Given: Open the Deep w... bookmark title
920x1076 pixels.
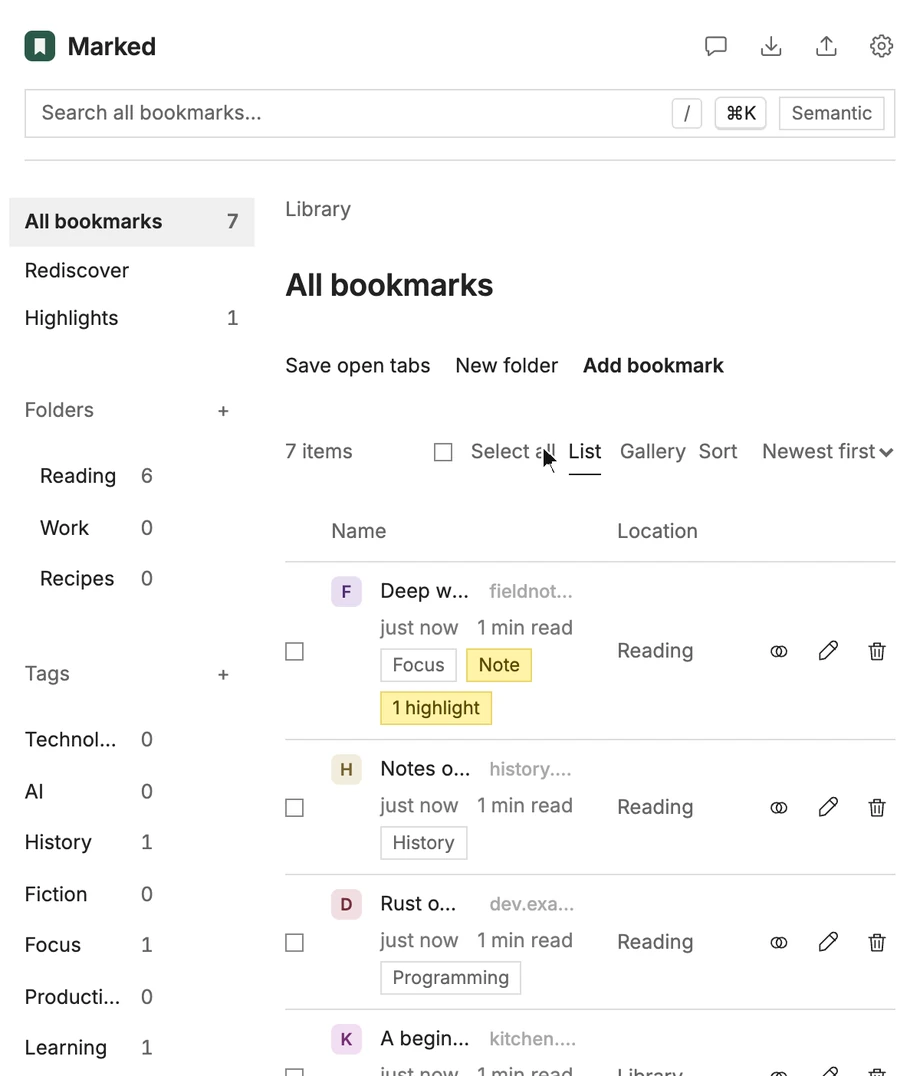Looking at the screenshot, I should point(424,592).
